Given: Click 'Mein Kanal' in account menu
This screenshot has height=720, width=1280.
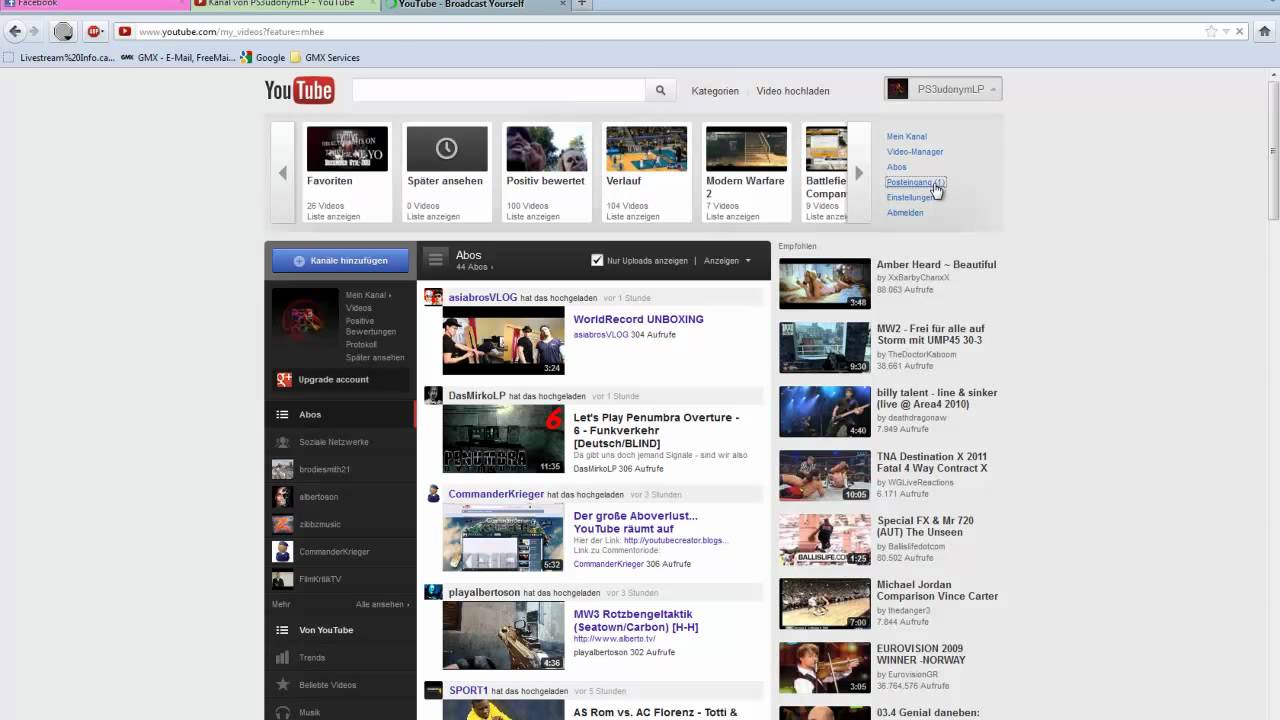Looking at the screenshot, I should coord(907,137).
